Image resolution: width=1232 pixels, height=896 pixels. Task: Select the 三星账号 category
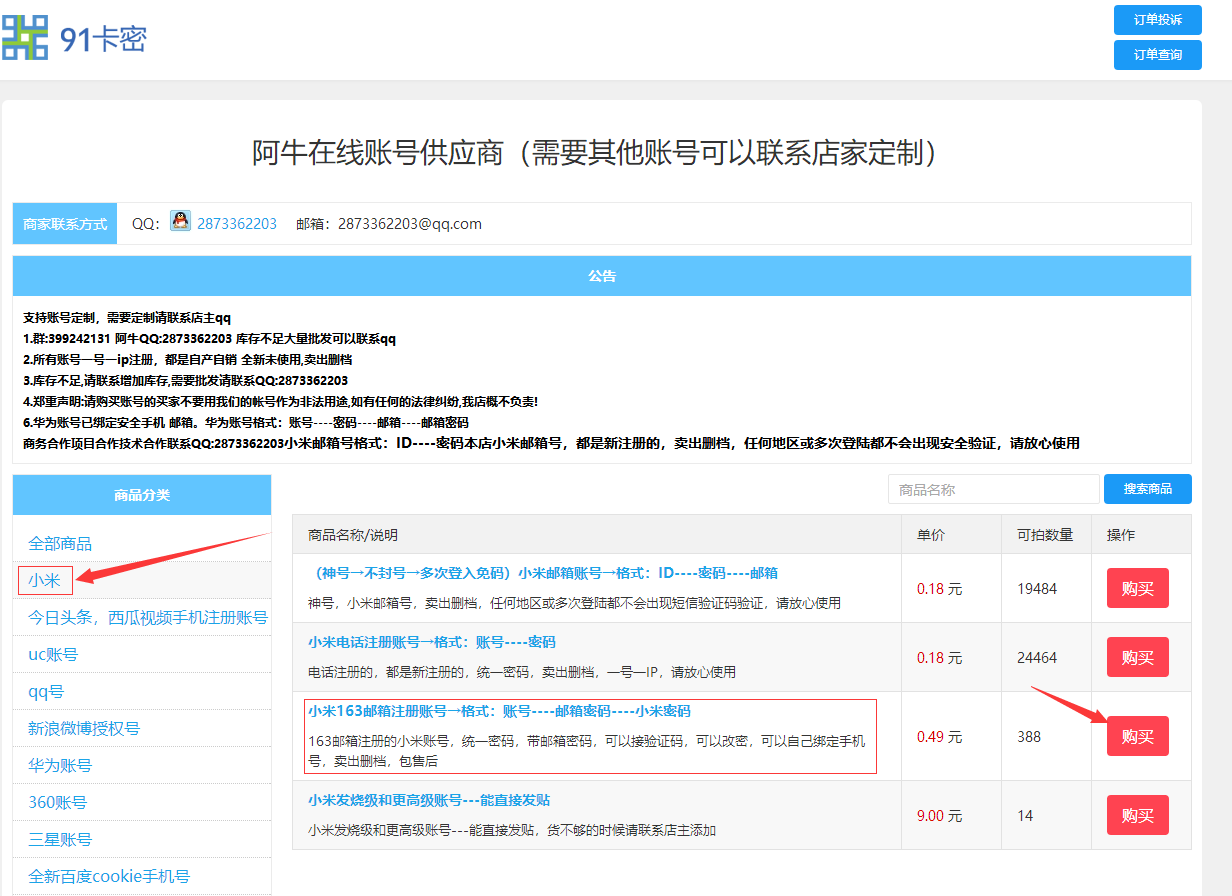pyautogui.click(x=60, y=840)
